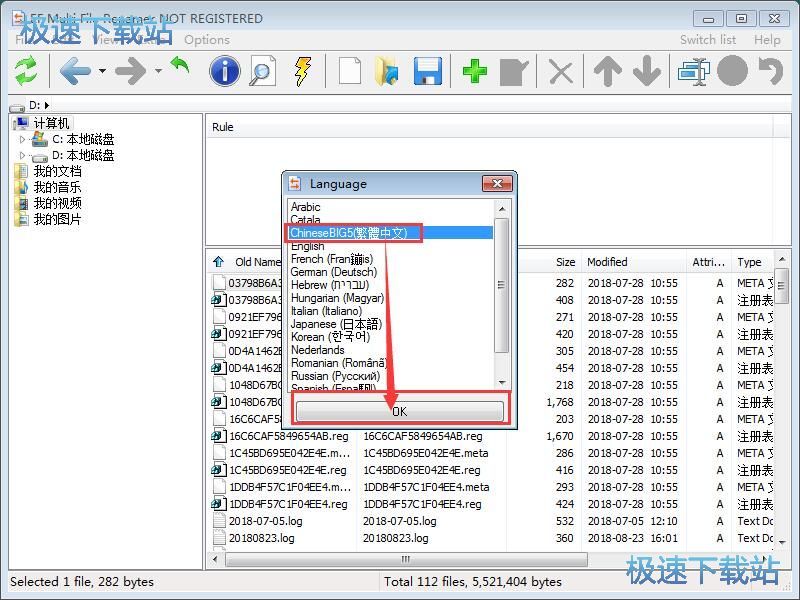The height and width of the screenshot is (600, 800).
Task: Select 我的图片 in the folder tree
Action: 57,219
